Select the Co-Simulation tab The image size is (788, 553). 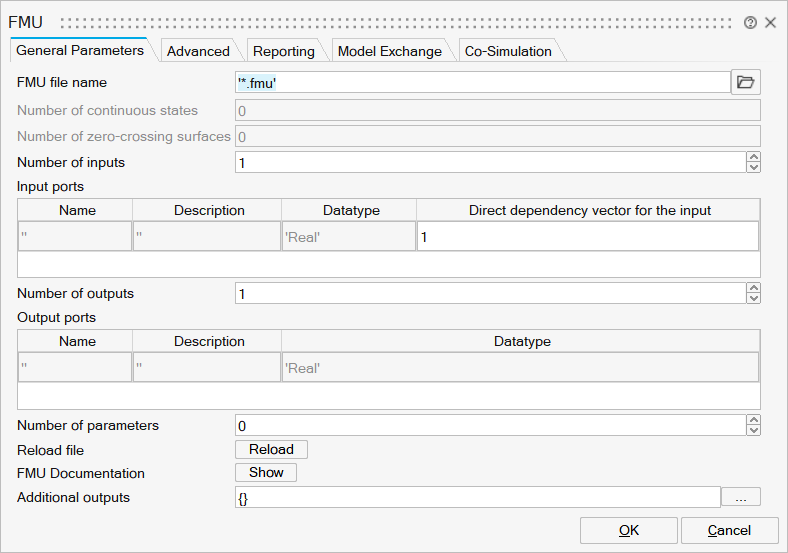(508, 51)
